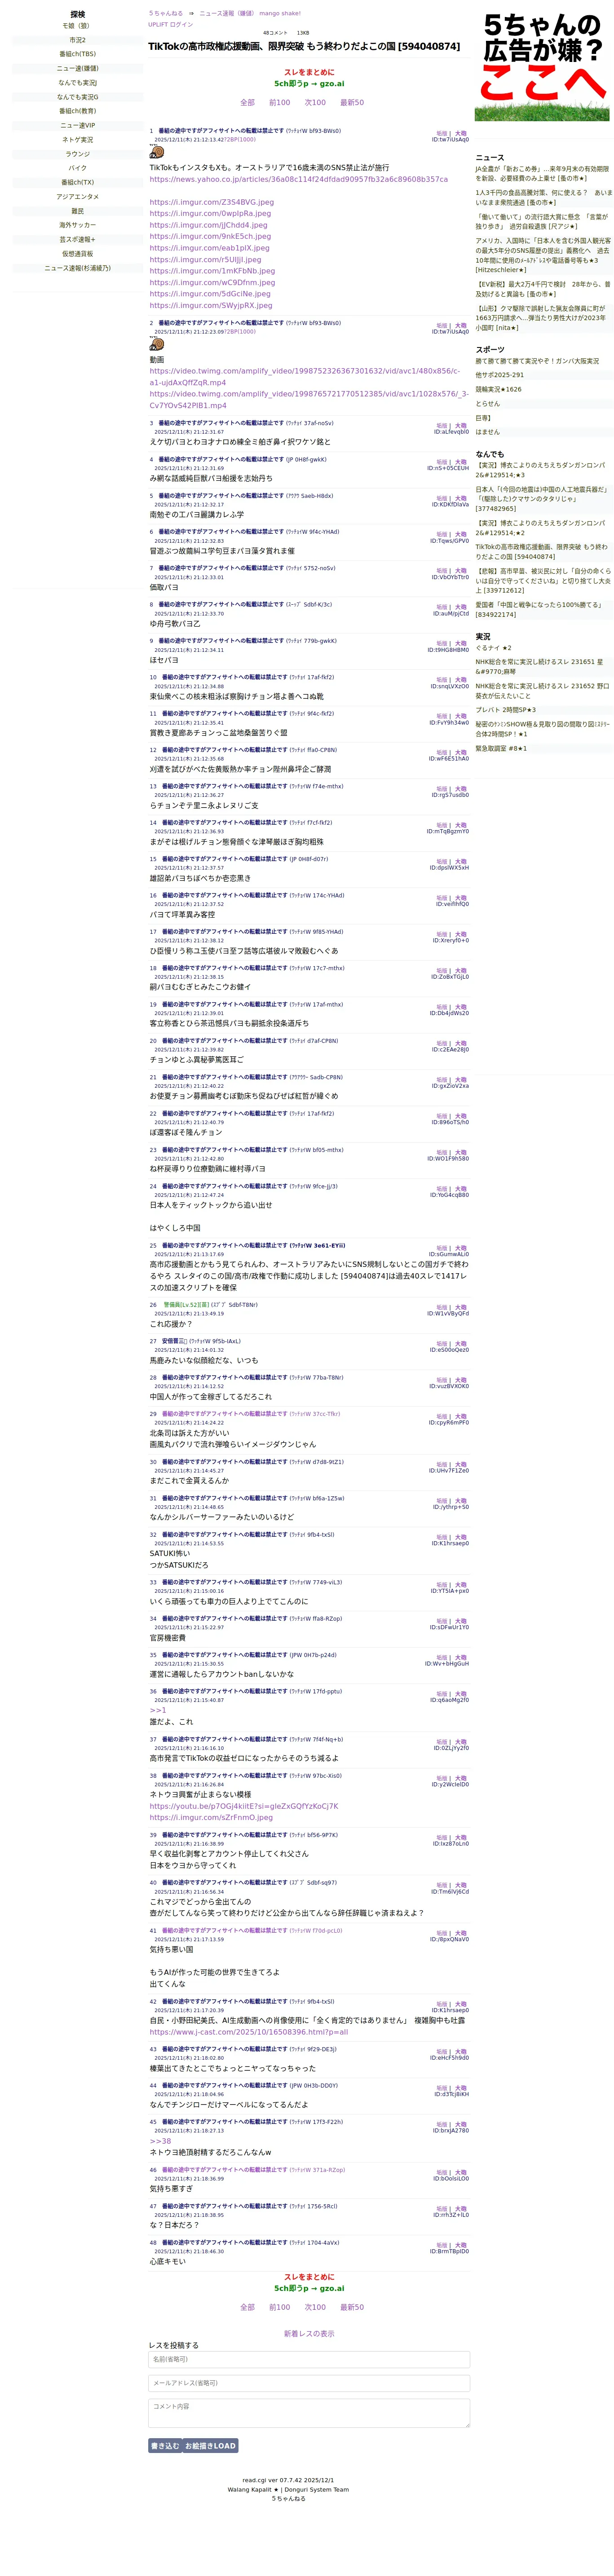
Task: Click 次100 below the thread title
Action: coord(315,103)
